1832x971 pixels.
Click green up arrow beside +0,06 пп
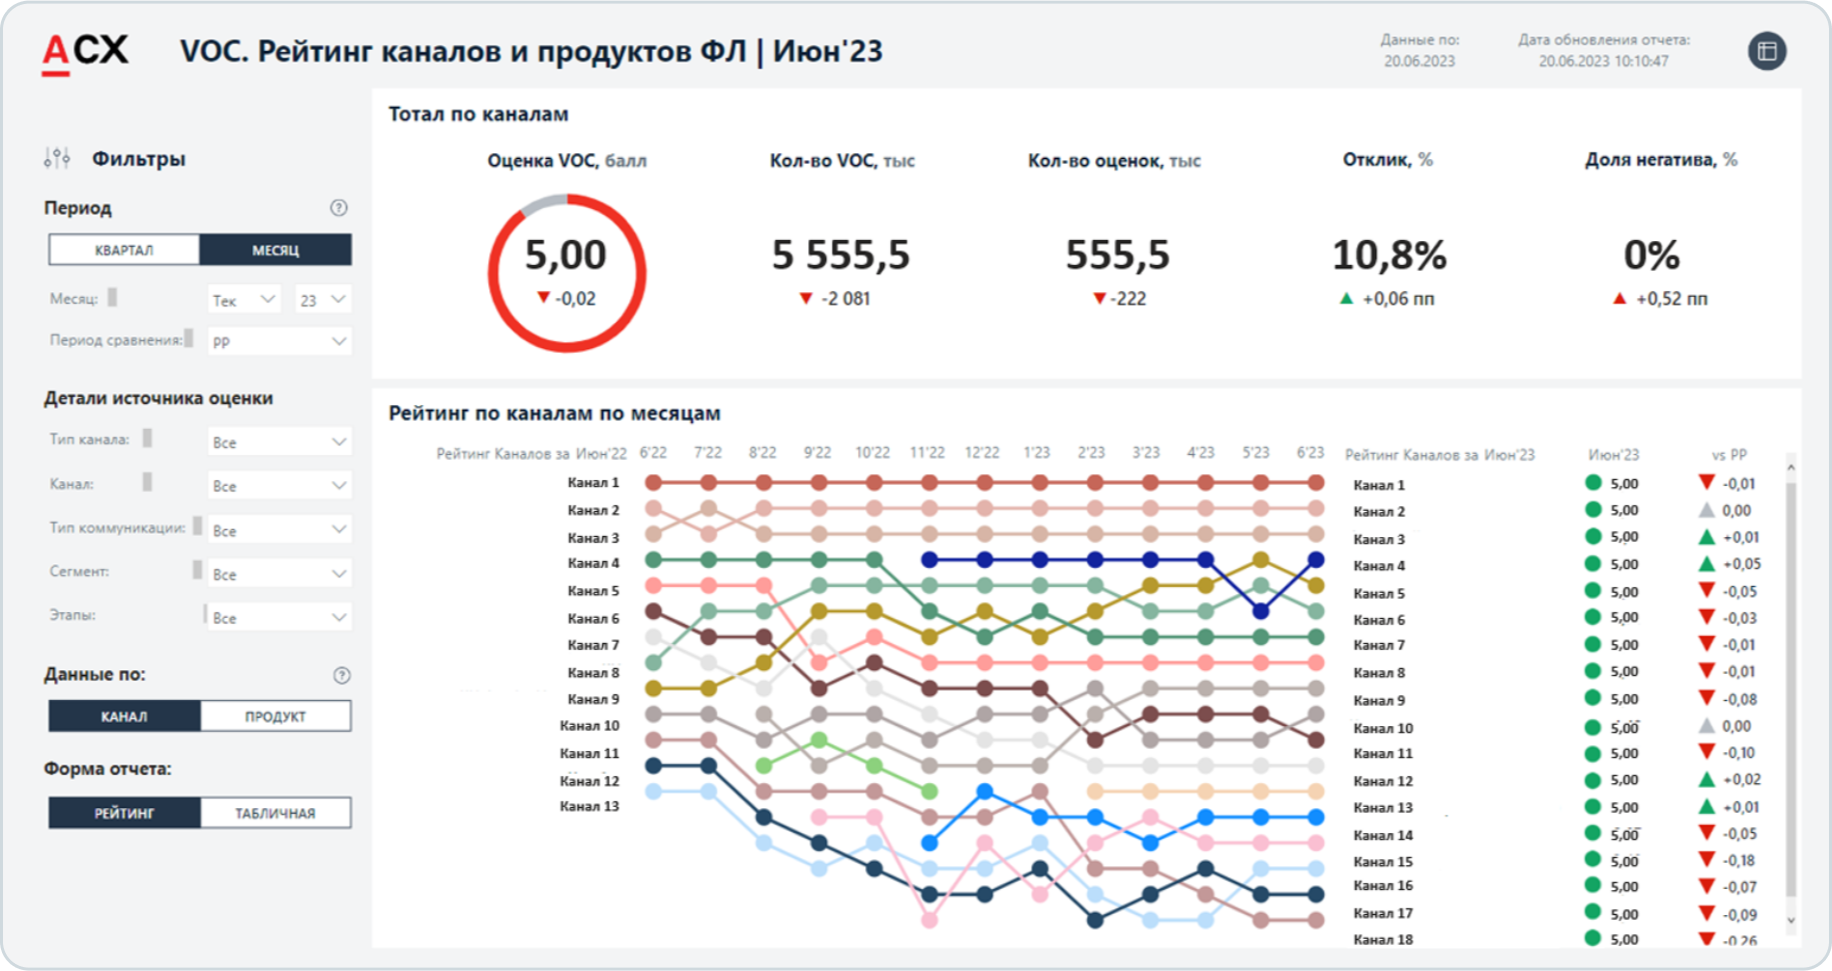click(x=1346, y=298)
